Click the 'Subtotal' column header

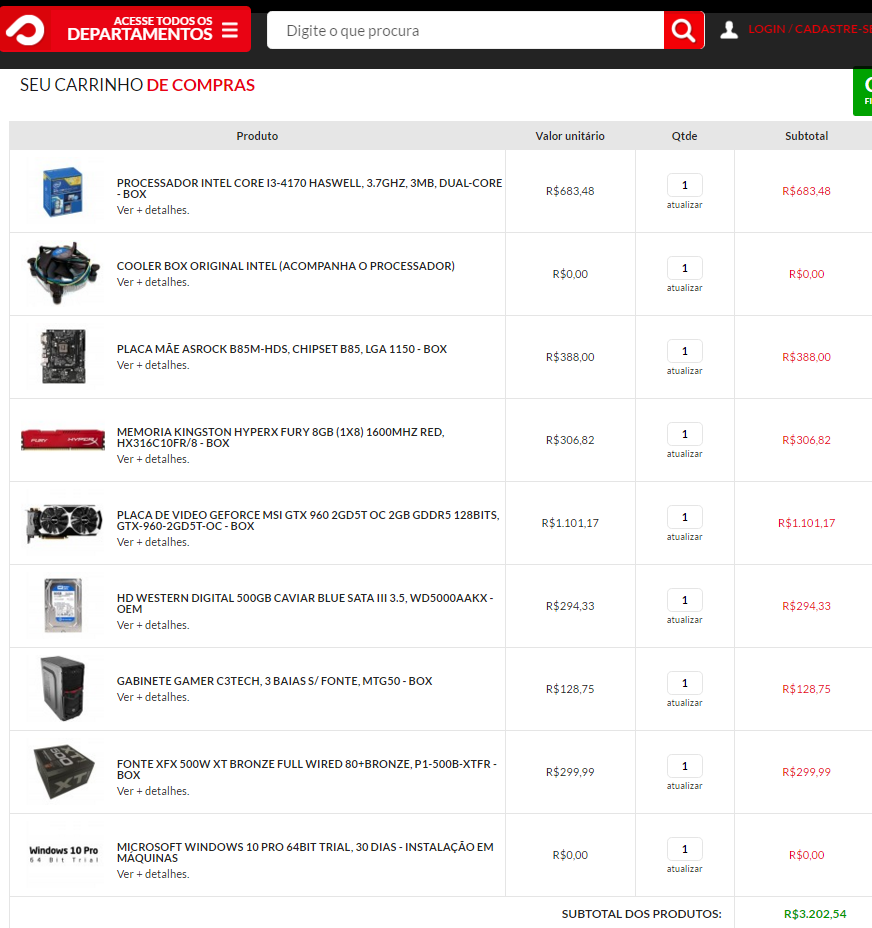pos(806,136)
